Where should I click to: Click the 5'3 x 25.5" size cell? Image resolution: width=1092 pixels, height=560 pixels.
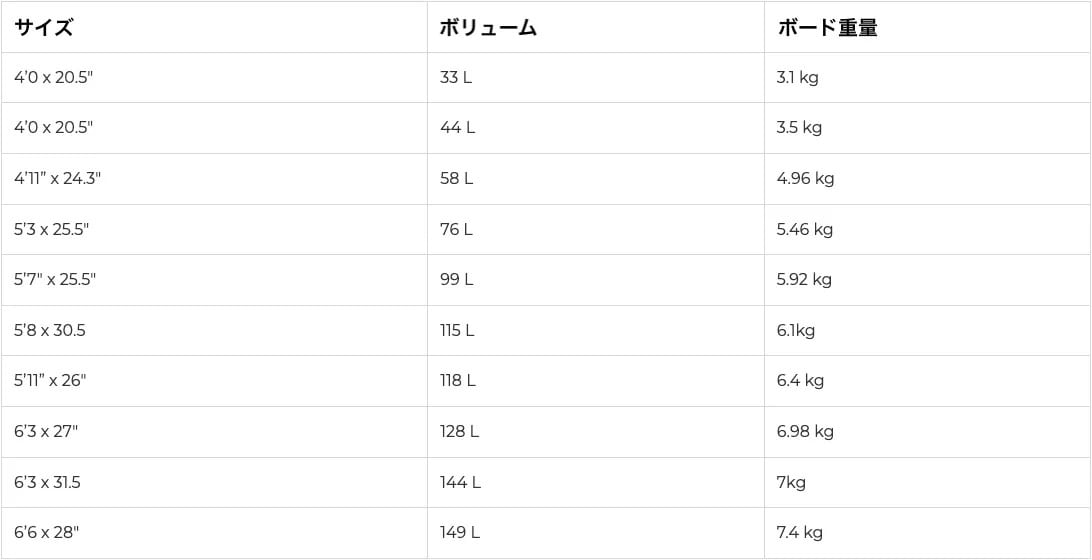(214, 229)
